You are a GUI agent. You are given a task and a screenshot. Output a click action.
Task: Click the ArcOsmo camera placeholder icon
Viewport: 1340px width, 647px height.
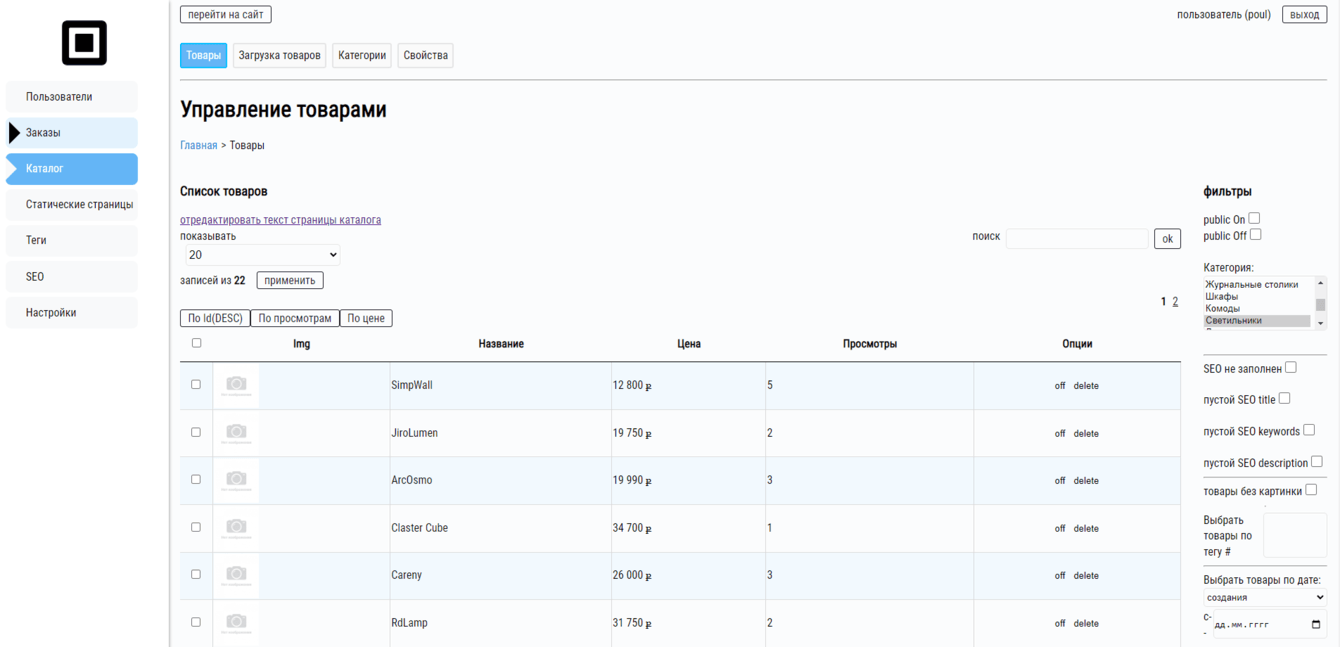pyautogui.click(x=236, y=480)
